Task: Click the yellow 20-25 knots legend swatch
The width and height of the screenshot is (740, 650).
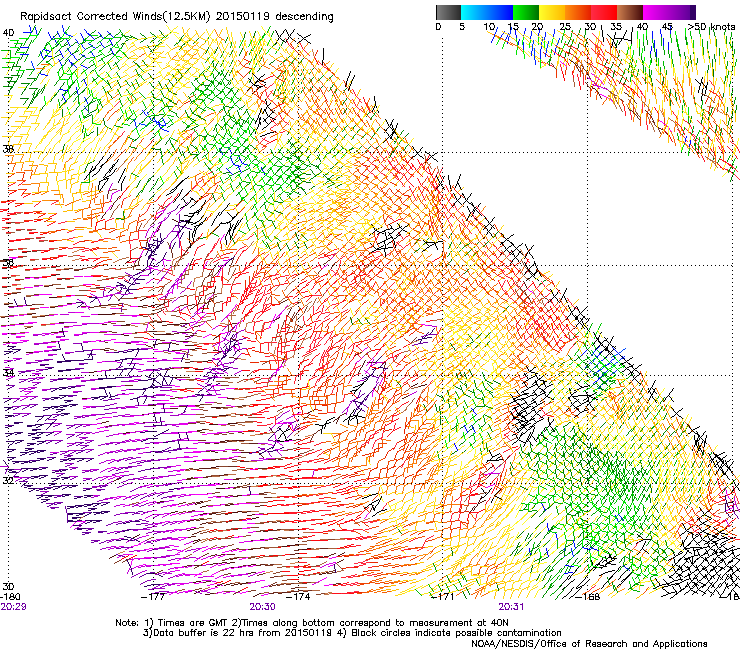Action: tap(552, 12)
